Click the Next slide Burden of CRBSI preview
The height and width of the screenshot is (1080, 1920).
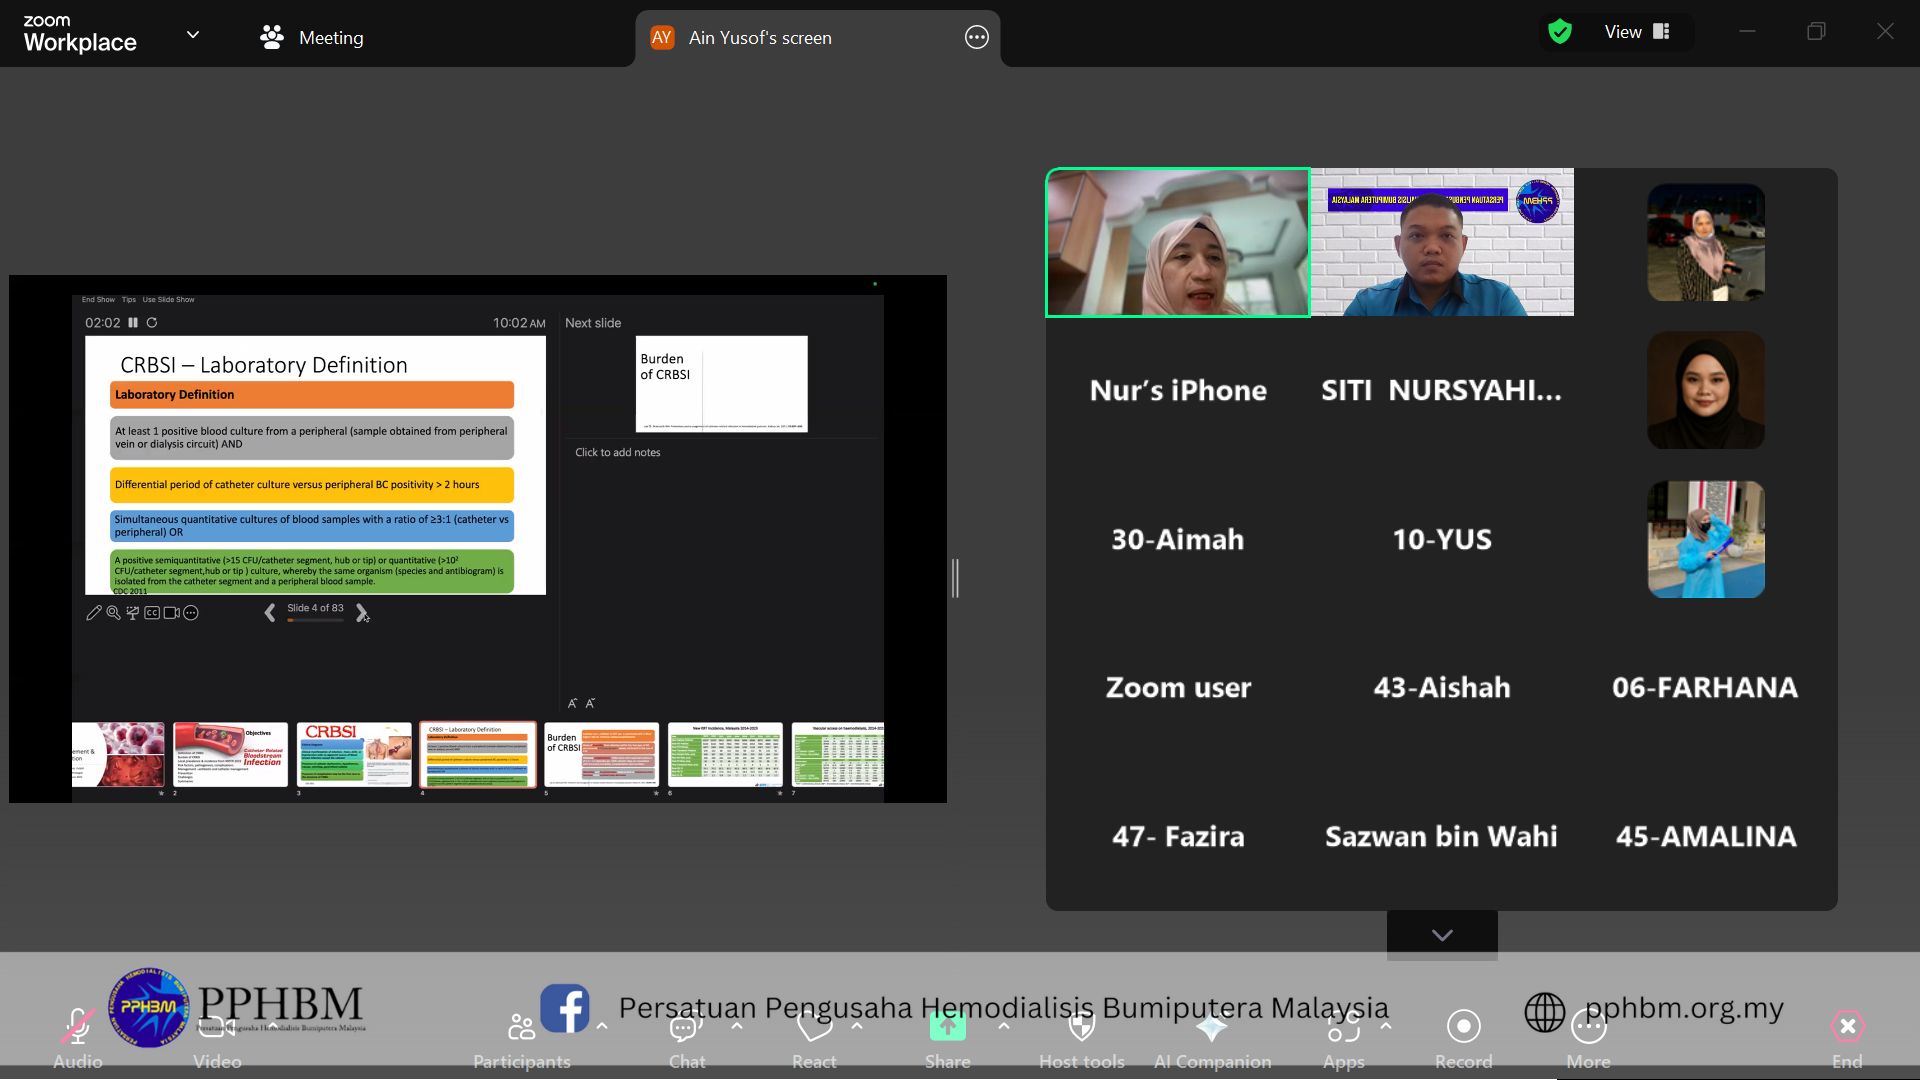click(721, 384)
